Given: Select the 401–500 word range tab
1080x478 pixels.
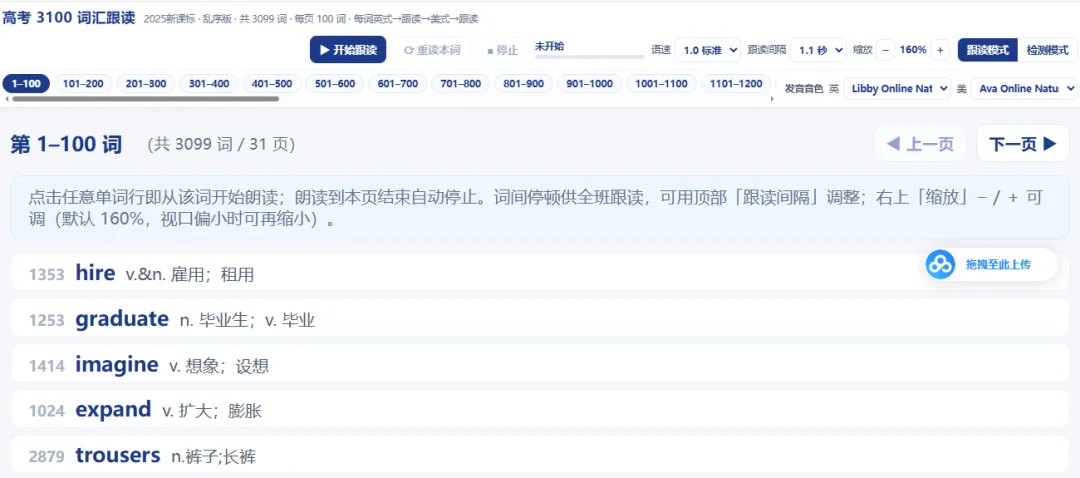Looking at the screenshot, I should [x=272, y=84].
